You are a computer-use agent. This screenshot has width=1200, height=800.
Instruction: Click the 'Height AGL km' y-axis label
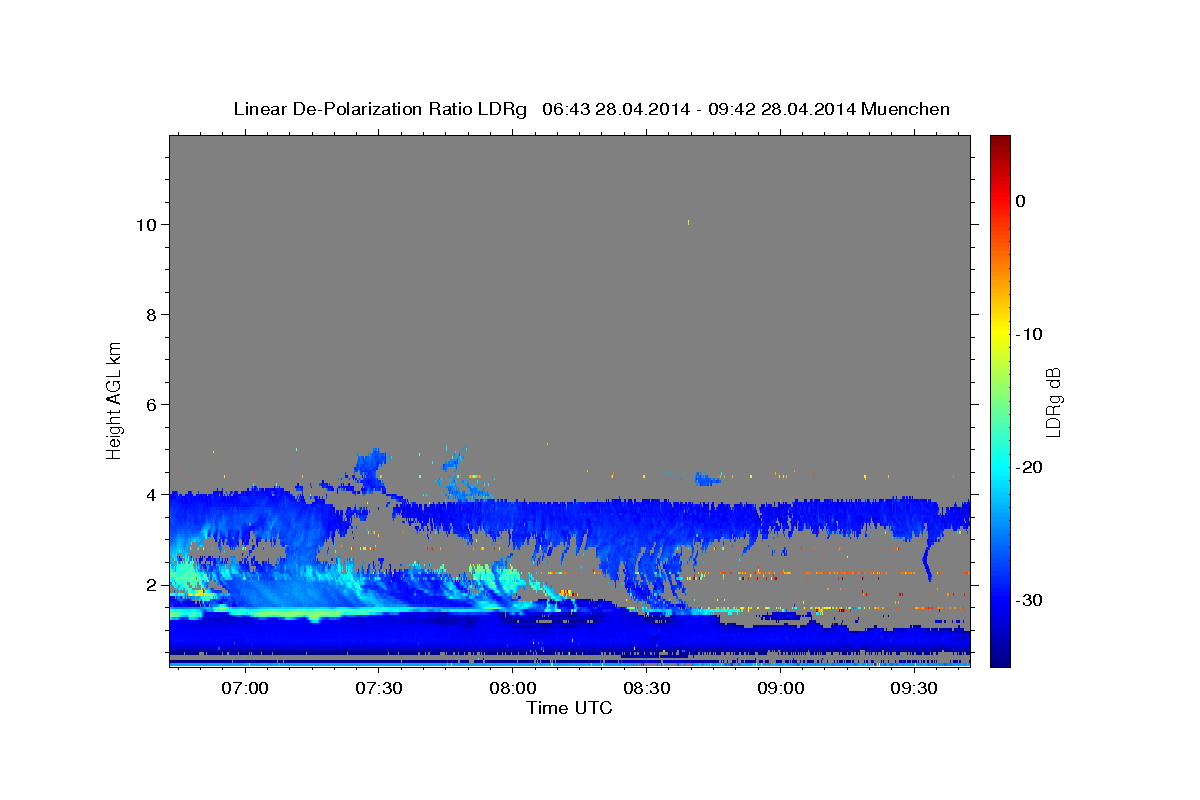coord(114,399)
